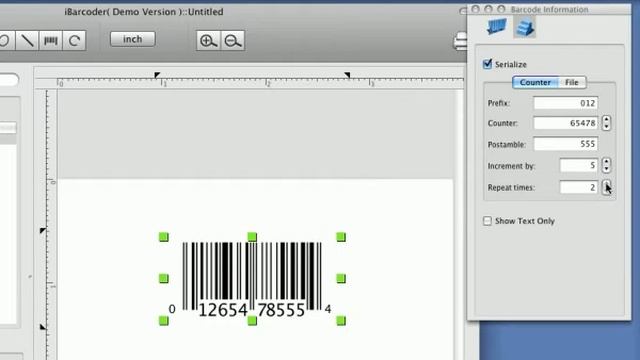Viewport: 640px width, 360px height.
Task: Switch to the Counter tab
Action: tap(535, 82)
